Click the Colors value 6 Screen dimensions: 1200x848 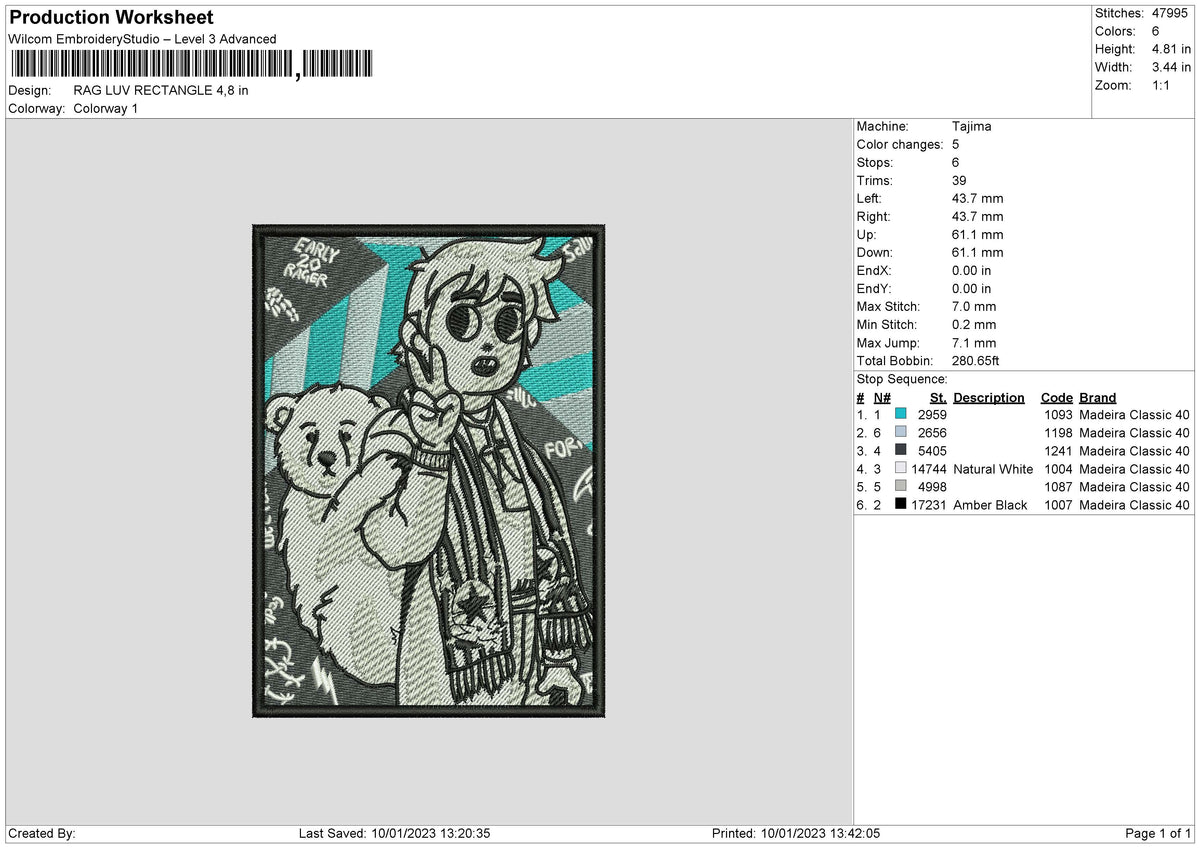(1156, 31)
